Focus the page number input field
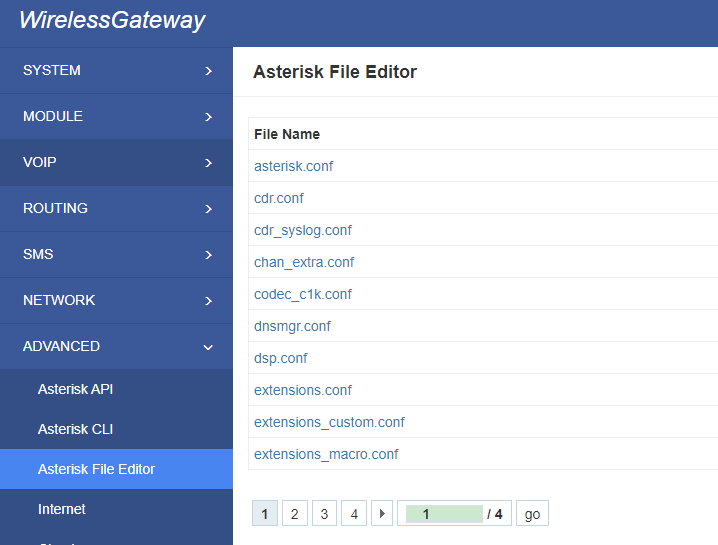 coord(444,514)
